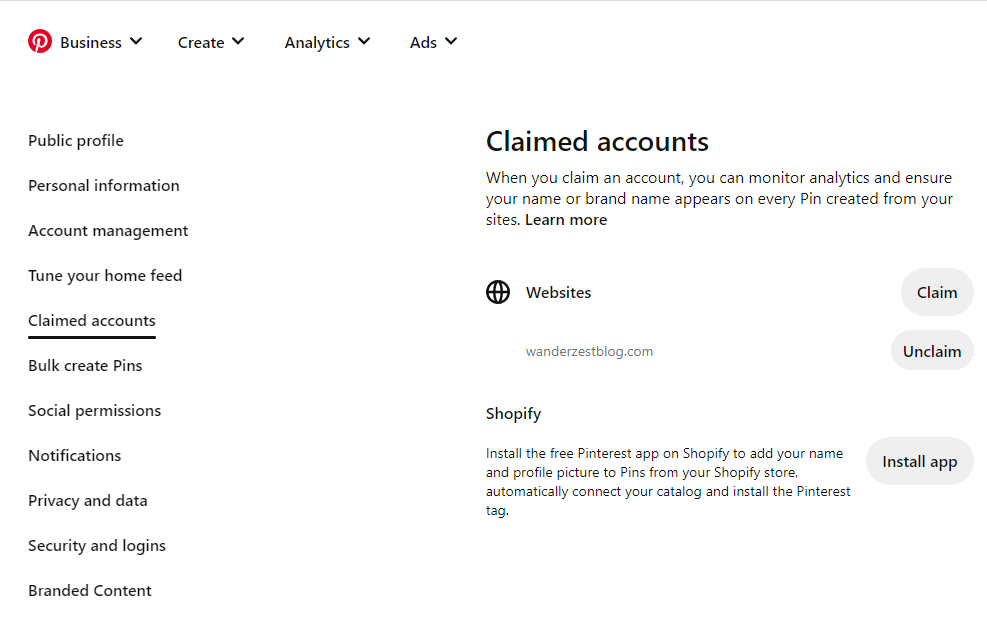987x621 pixels.
Task: Select the Claimed accounts sidebar item
Action: 92,321
